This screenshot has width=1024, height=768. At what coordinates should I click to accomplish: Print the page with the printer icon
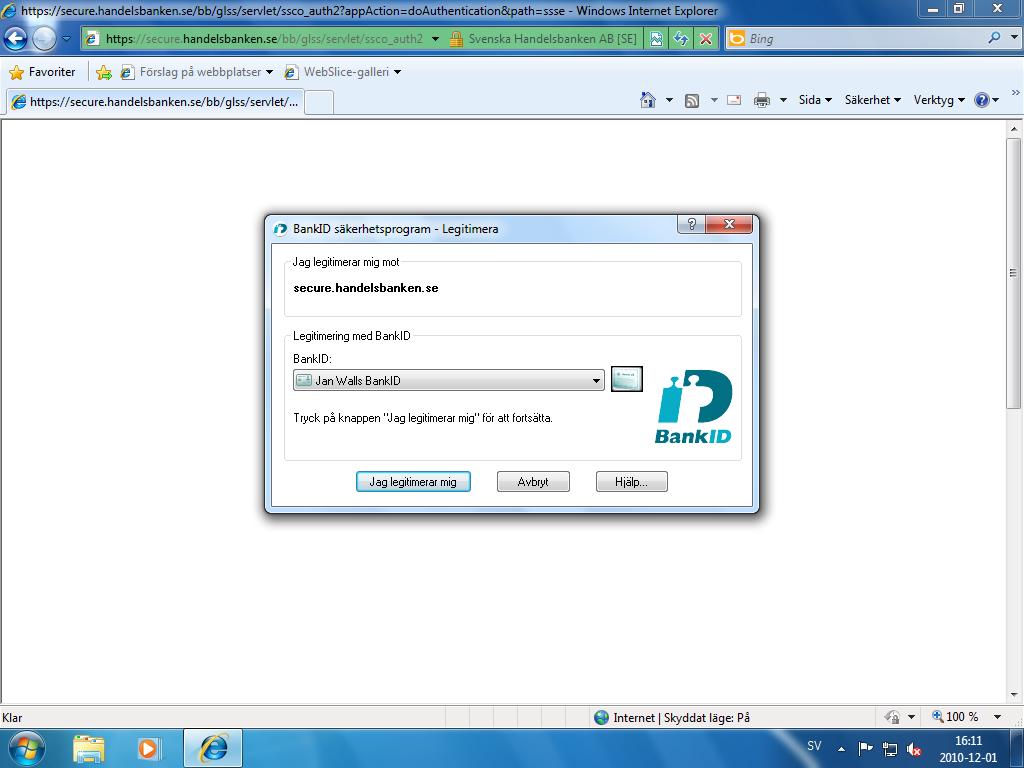pyautogui.click(x=761, y=100)
